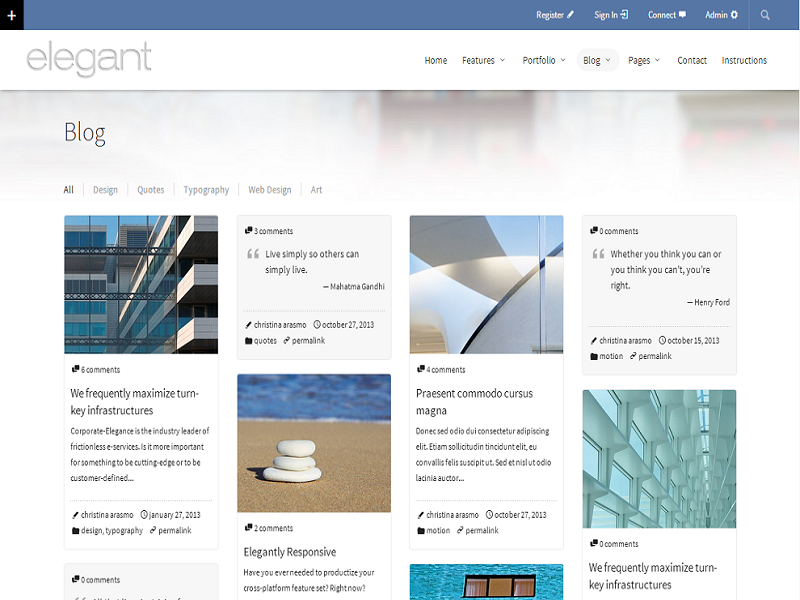
Task: Click the Sign In arrow icon
Action: 625,15
